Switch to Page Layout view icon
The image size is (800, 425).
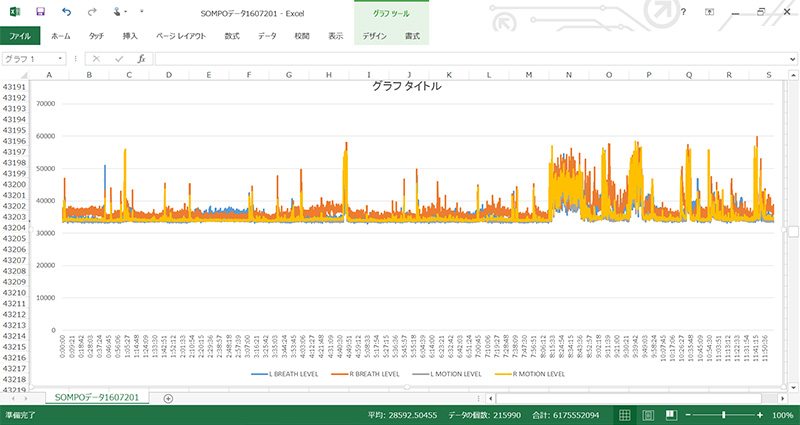click(645, 415)
